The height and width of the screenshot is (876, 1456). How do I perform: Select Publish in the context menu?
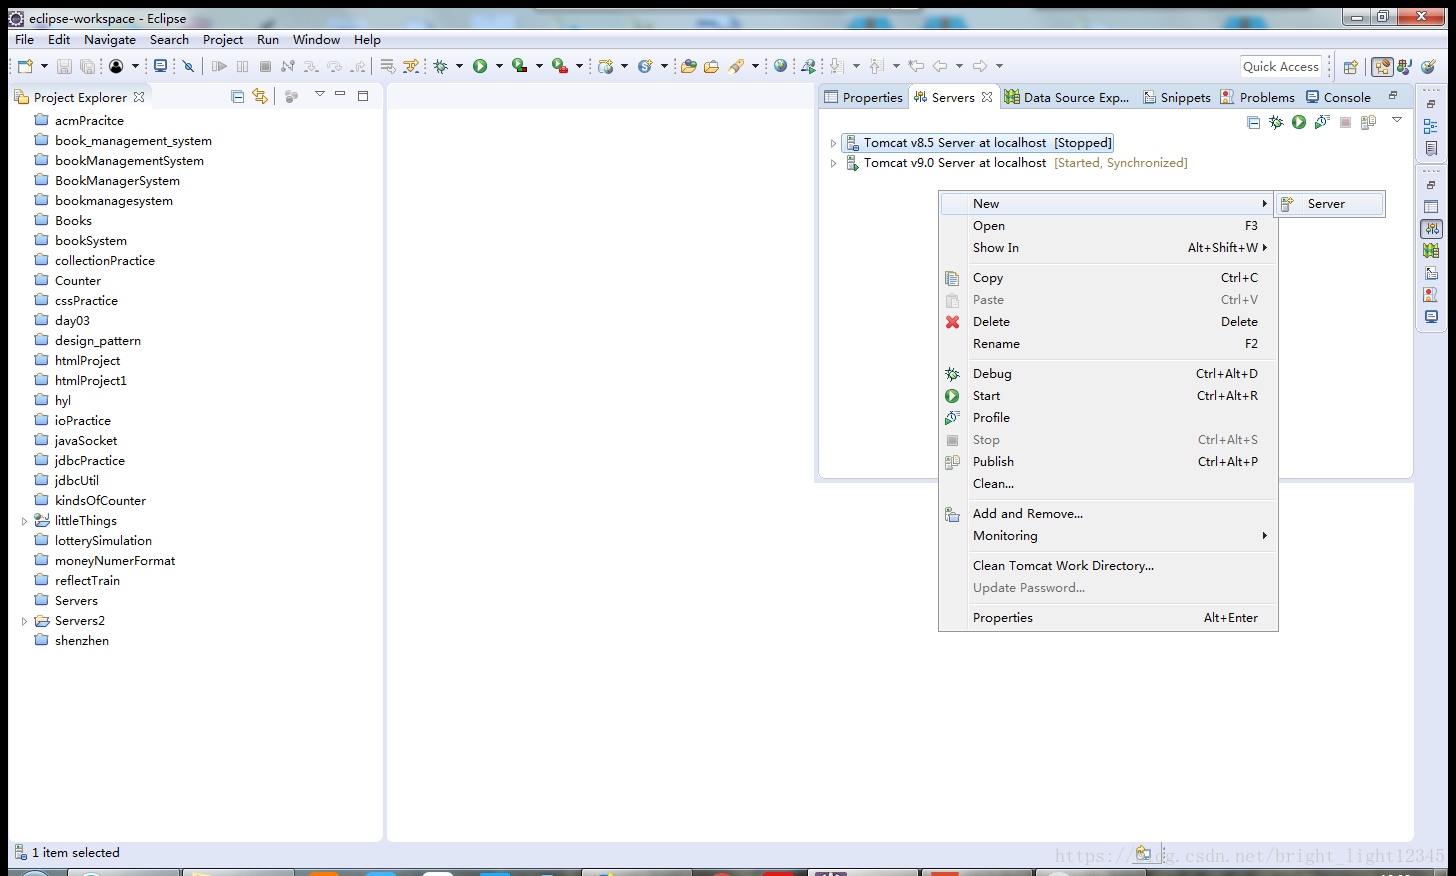[1108, 462]
